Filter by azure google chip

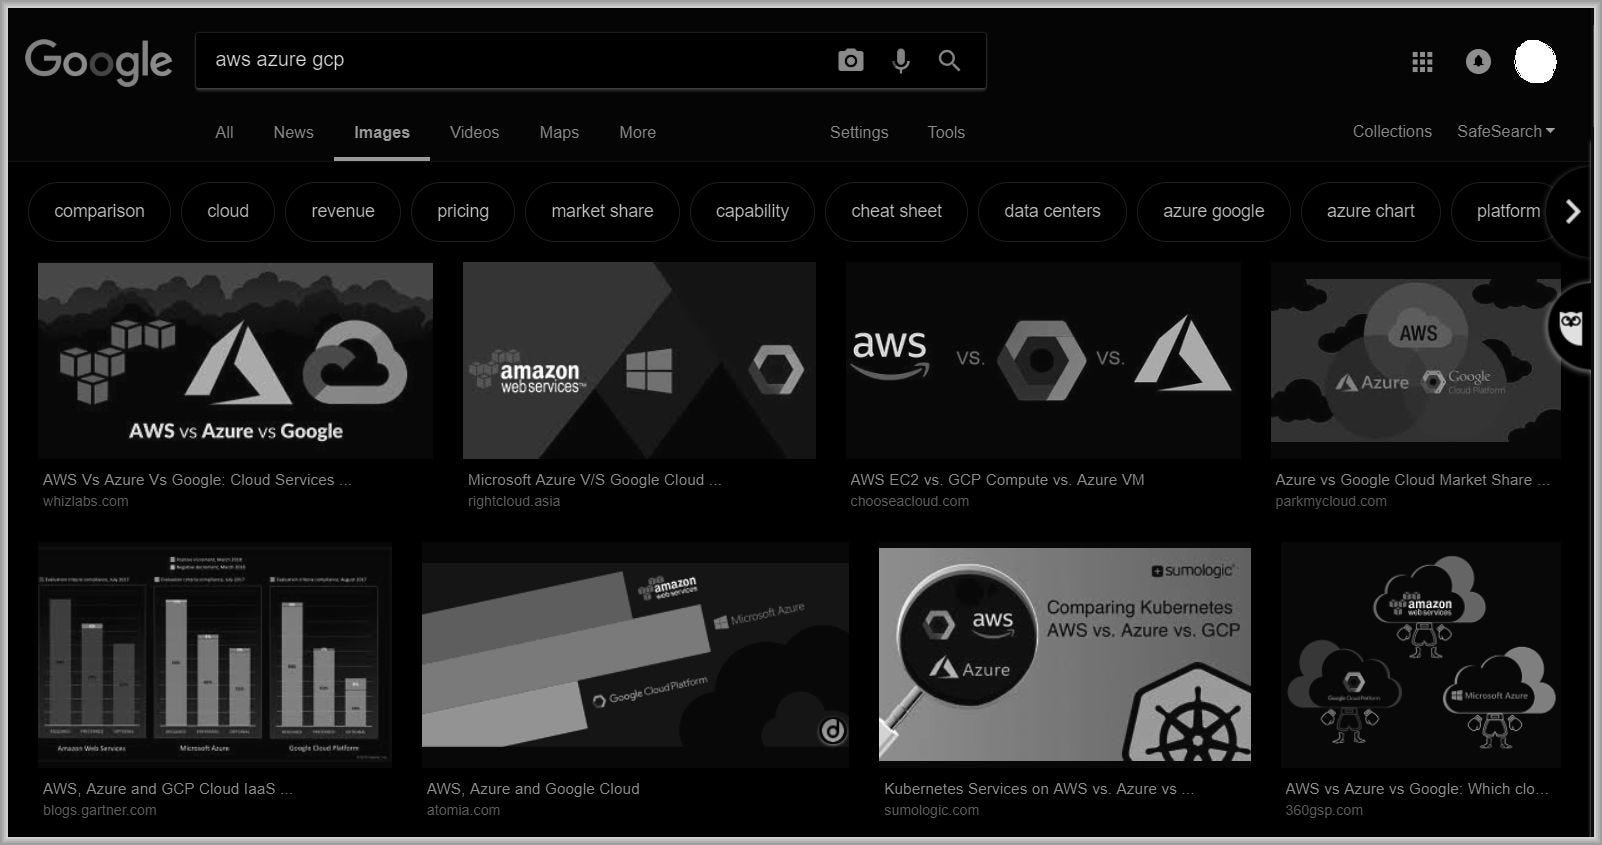pos(1213,211)
